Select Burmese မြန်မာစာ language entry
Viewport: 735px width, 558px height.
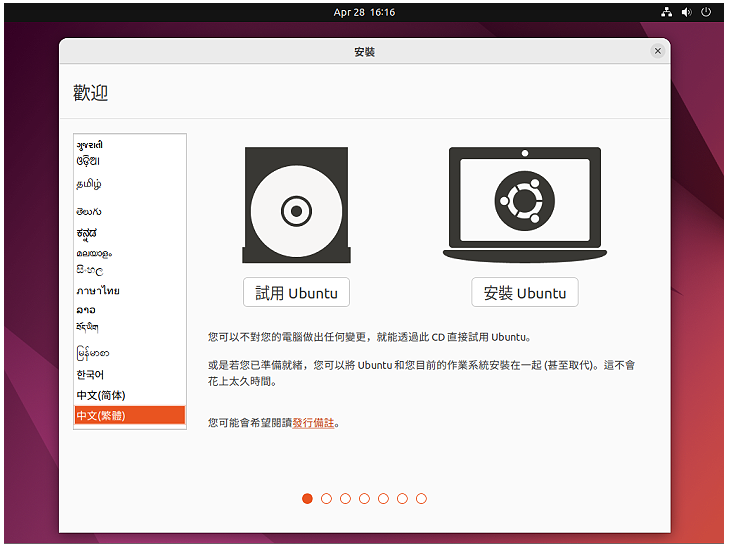[x=130, y=353]
